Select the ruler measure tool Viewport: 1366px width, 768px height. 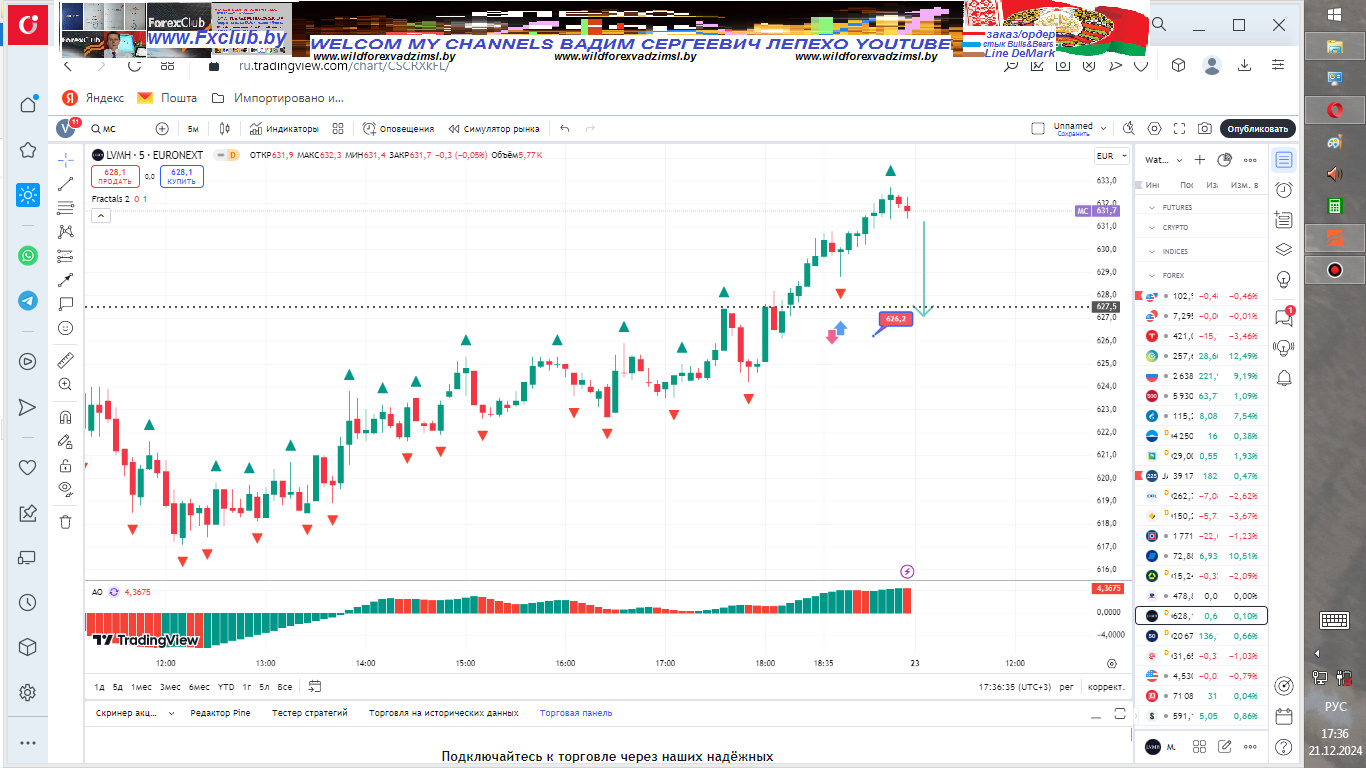click(66, 359)
